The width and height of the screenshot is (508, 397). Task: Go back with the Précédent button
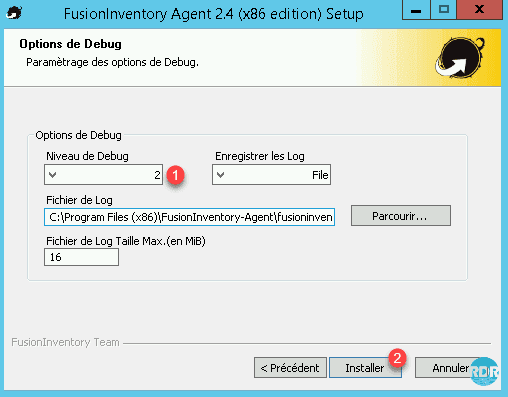(x=290, y=368)
